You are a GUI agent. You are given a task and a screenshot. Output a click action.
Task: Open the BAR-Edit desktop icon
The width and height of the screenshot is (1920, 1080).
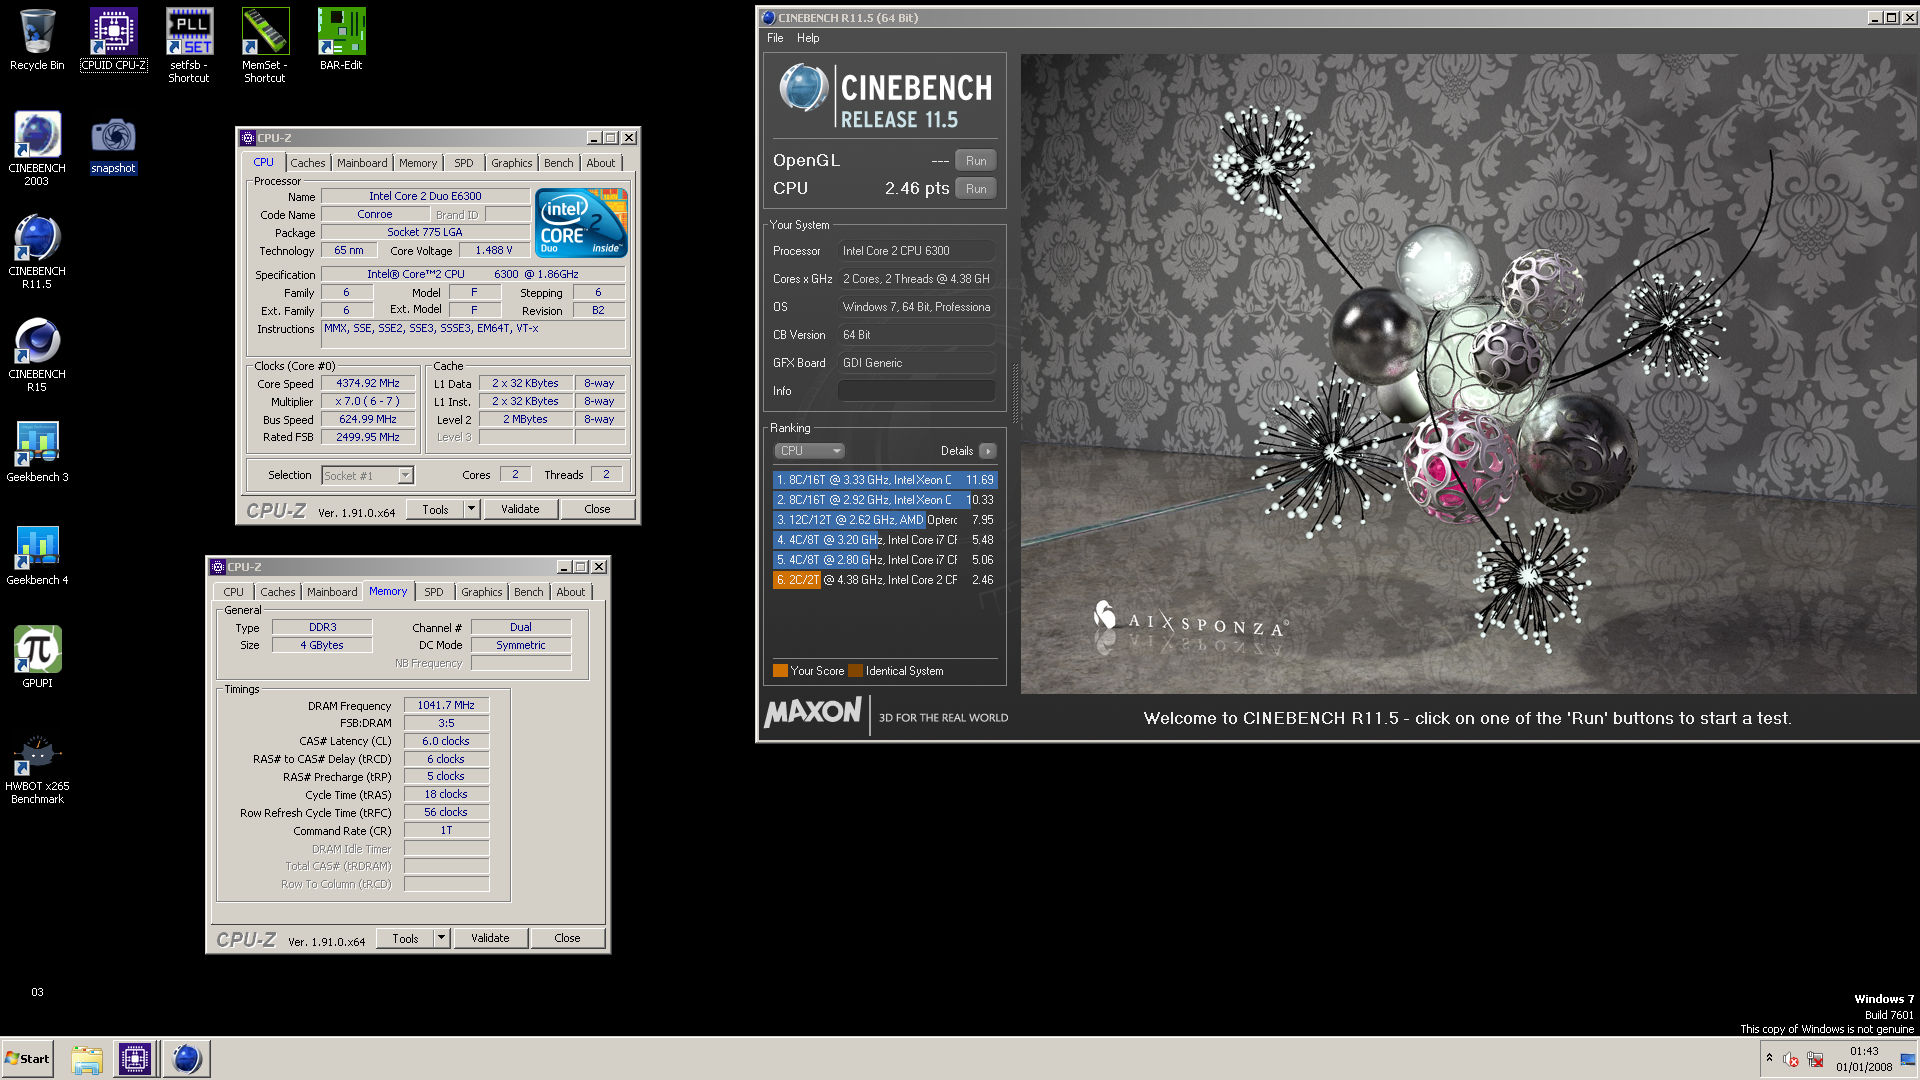[x=341, y=40]
